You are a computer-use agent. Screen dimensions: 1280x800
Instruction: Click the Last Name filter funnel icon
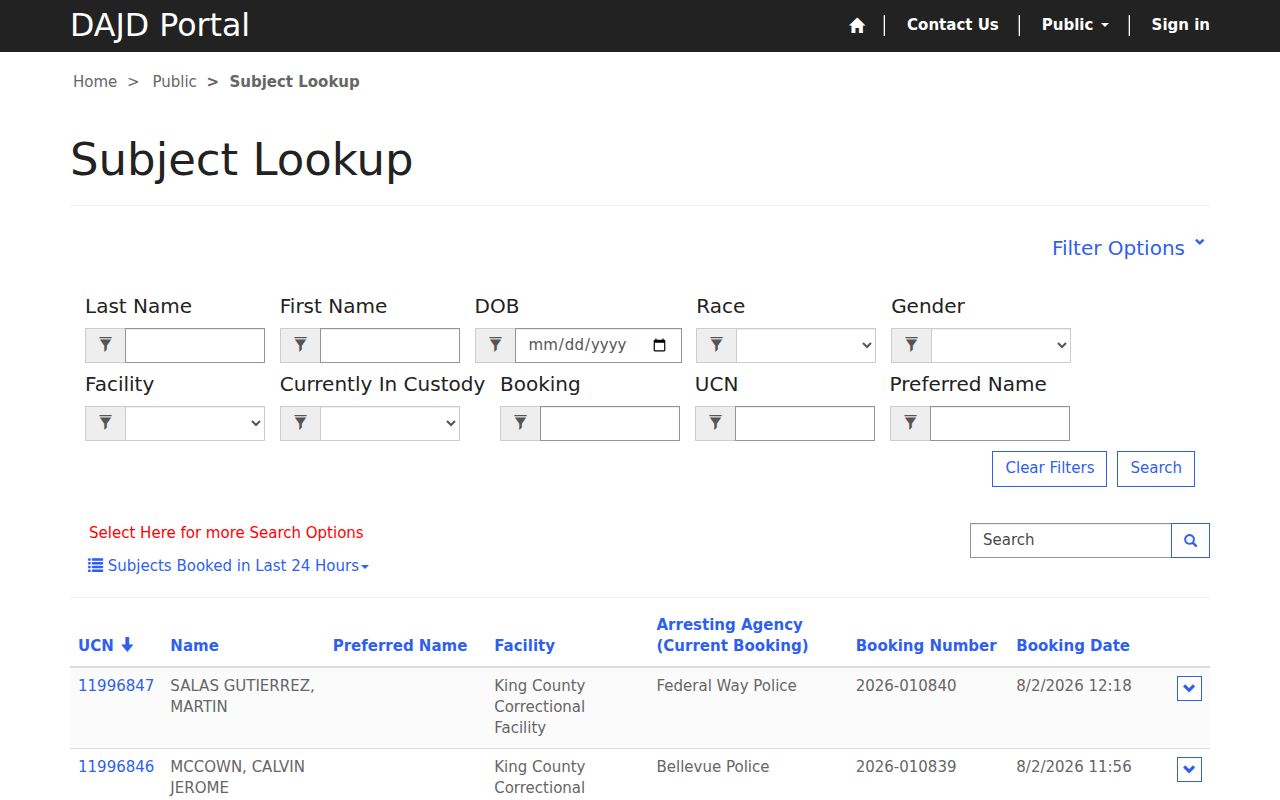[105, 345]
